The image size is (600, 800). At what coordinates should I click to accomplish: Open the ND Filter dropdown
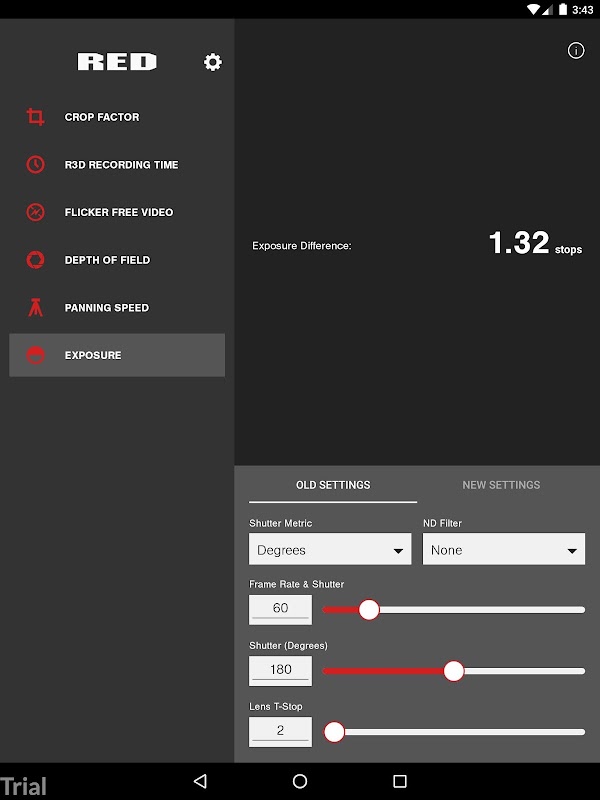(504, 549)
